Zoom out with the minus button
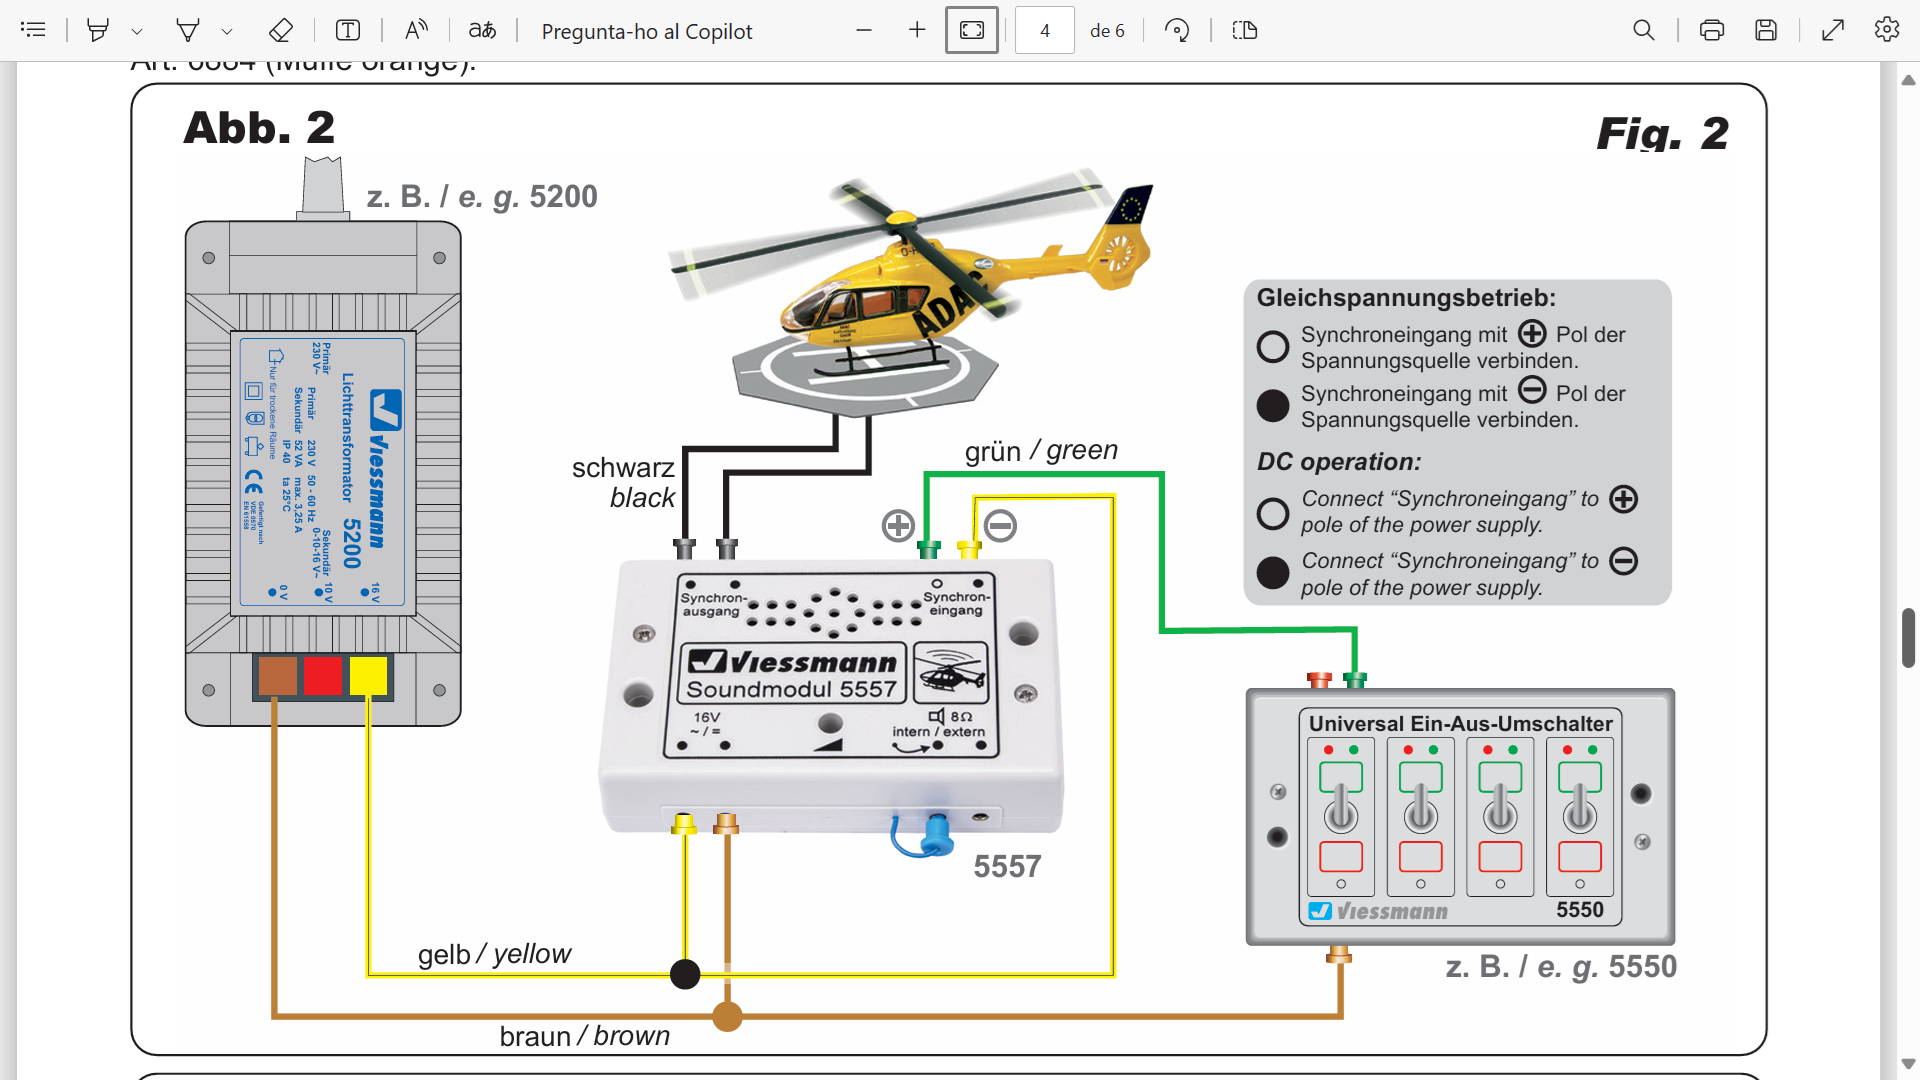Screen dimensions: 1920x1080 tap(864, 30)
